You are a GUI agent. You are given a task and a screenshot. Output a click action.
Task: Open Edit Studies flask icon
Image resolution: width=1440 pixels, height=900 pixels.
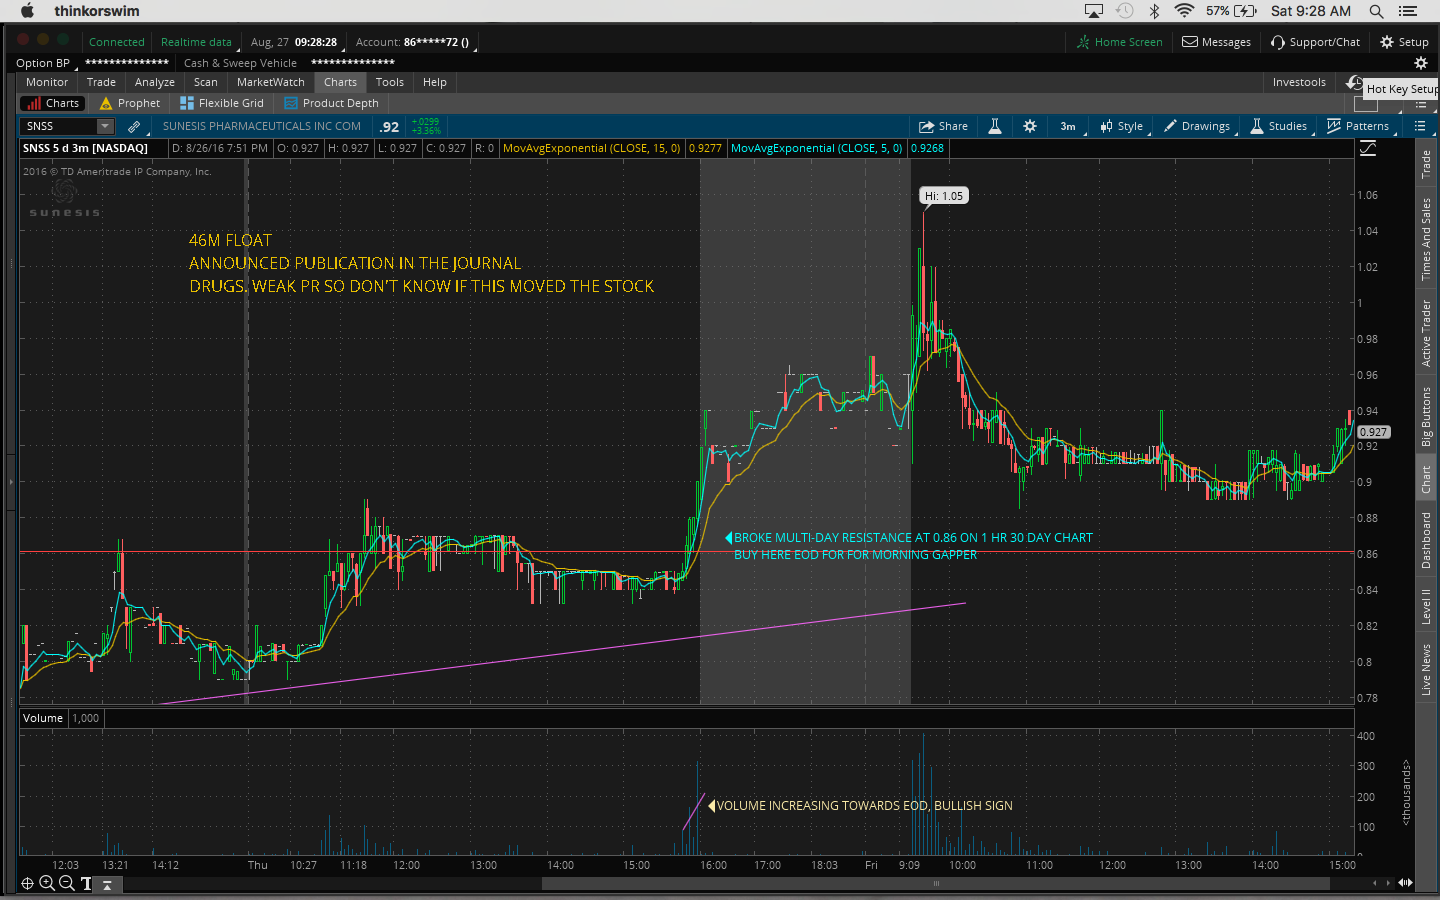coord(995,126)
